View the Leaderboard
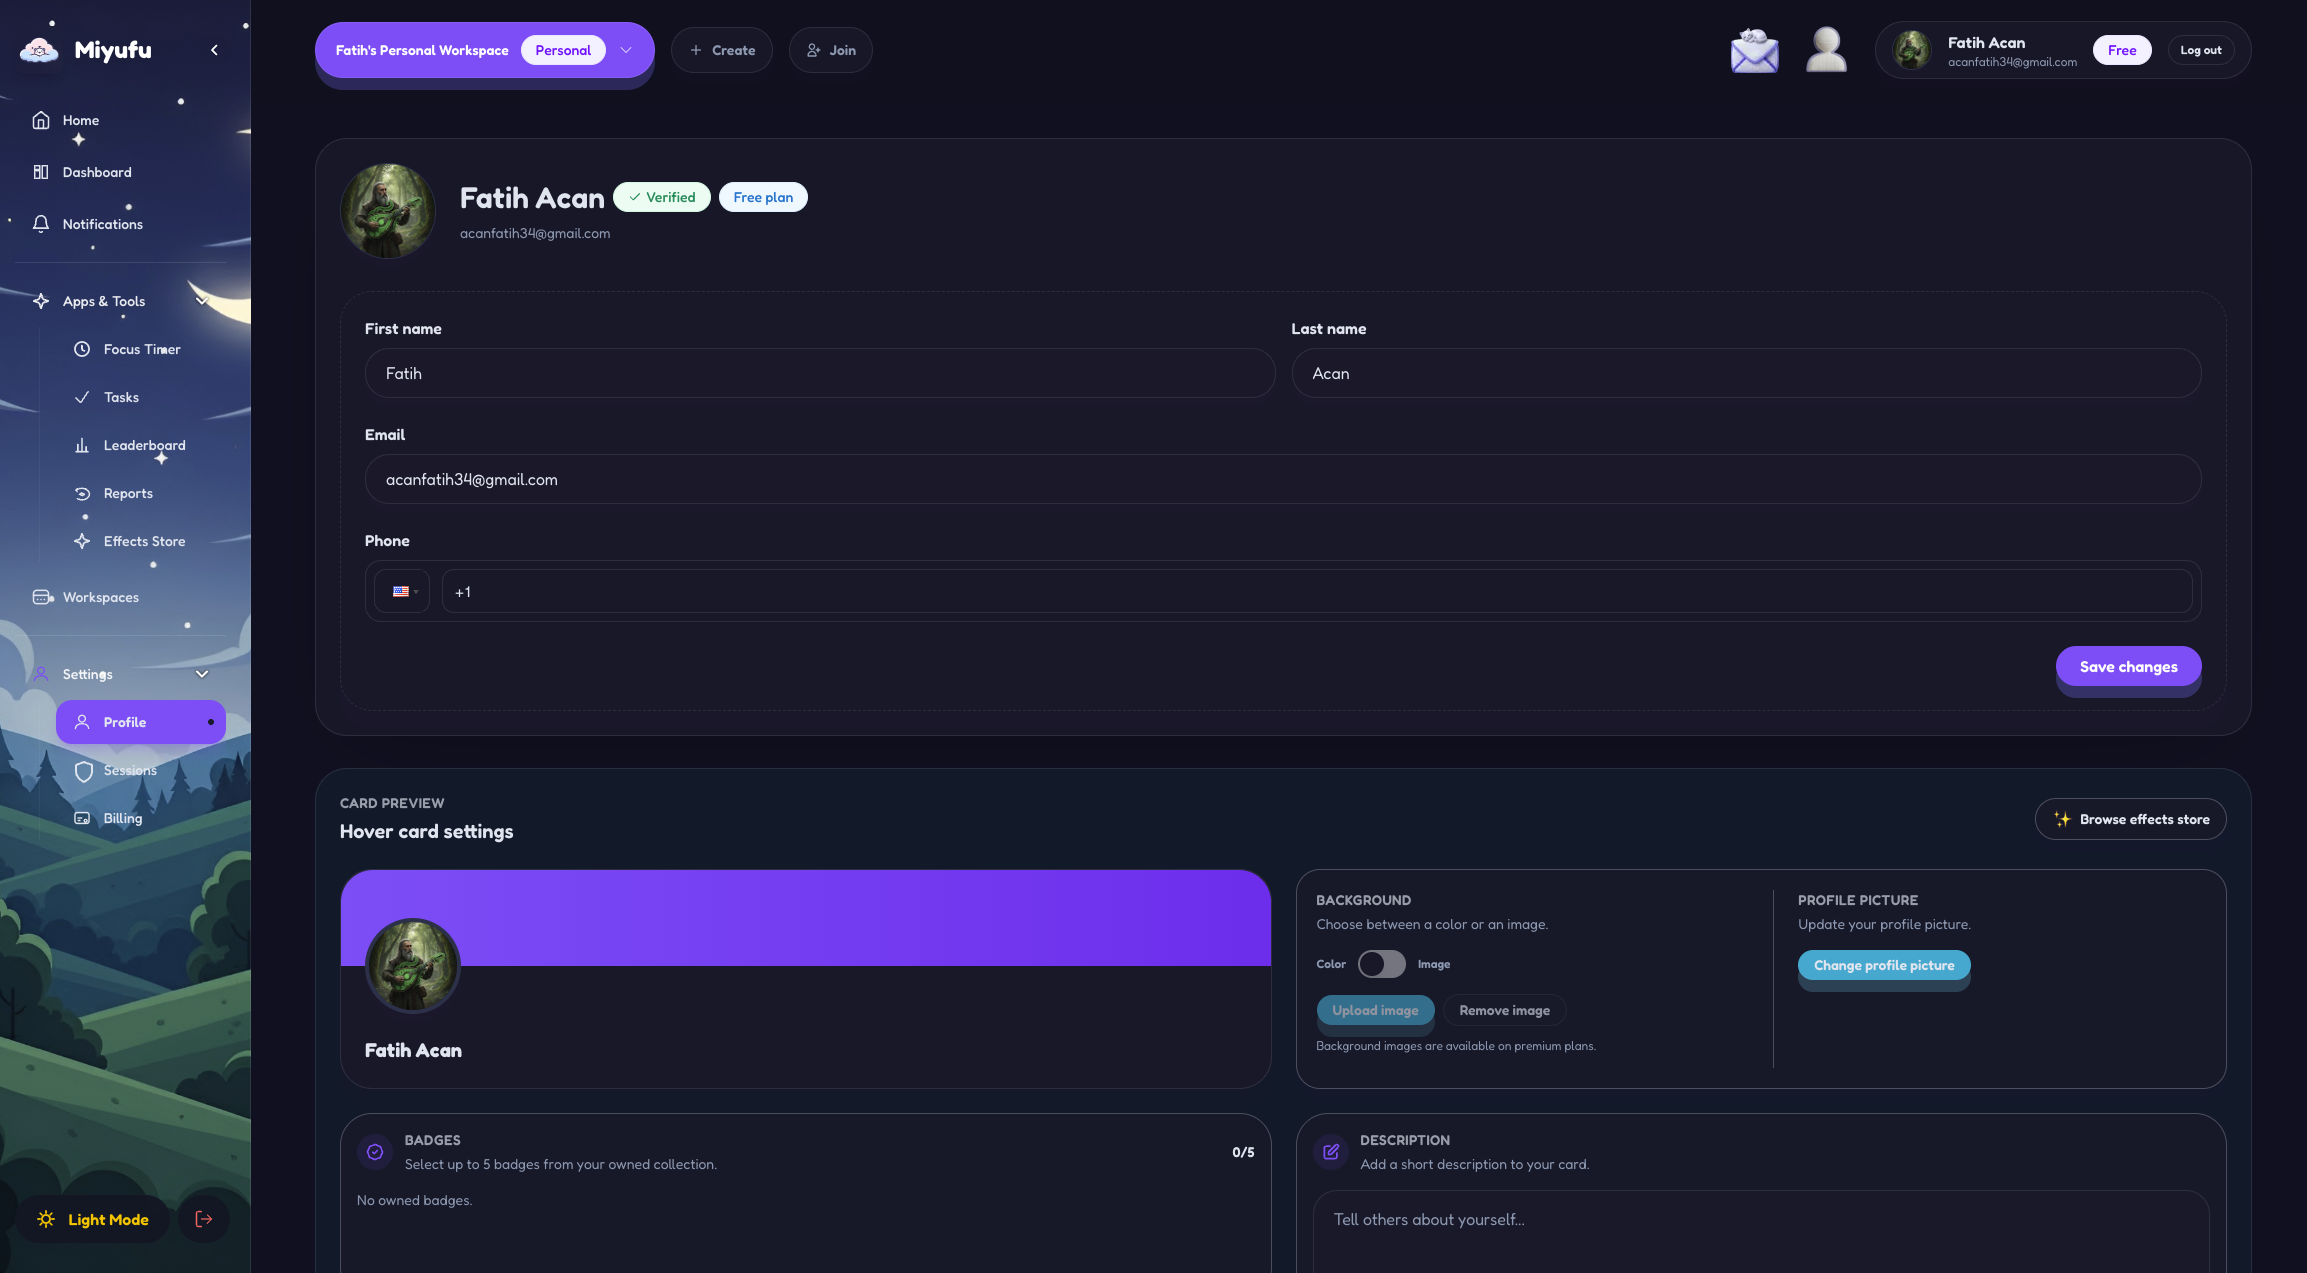Viewport: 2307px width, 1273px height. point(141,445)
